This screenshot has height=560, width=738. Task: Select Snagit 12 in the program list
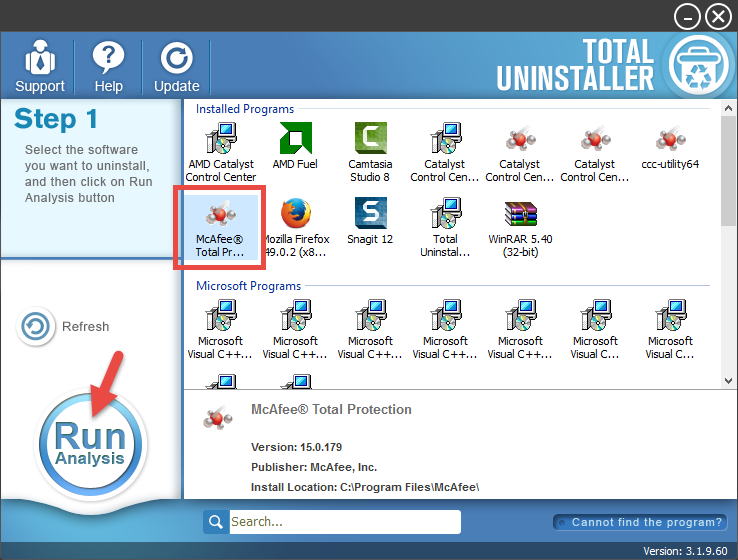coord(370,221)
